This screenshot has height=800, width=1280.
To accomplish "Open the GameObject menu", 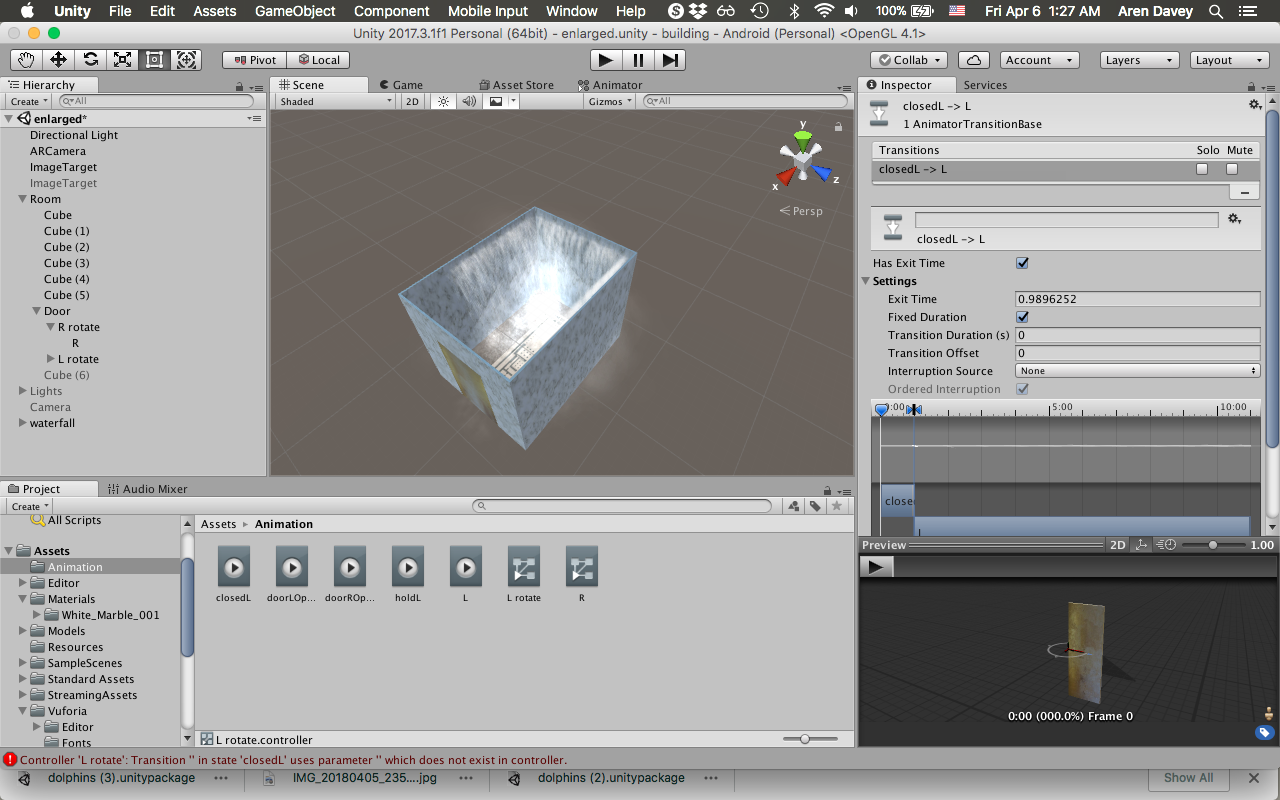I will 294,11.
